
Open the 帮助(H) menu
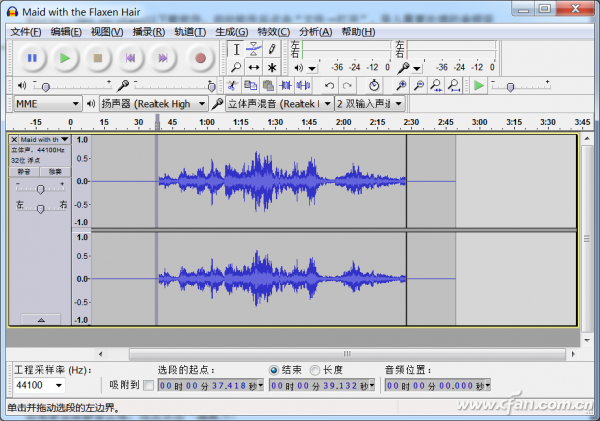358,32
